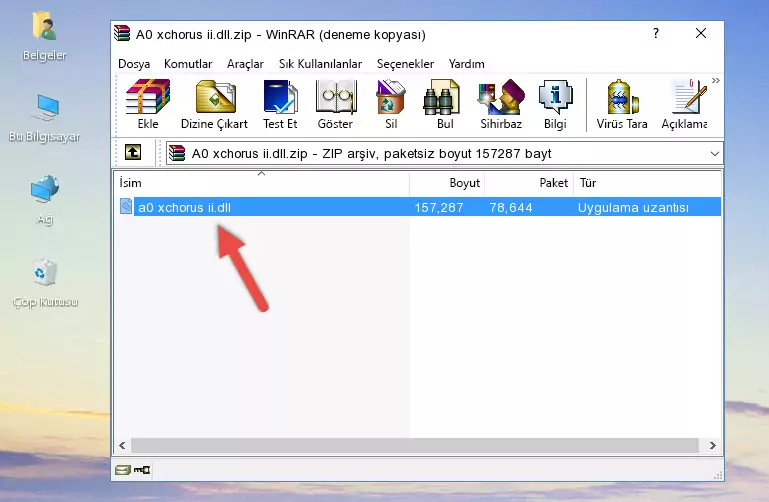
Task: Go up one folder level
Action: 133,152
